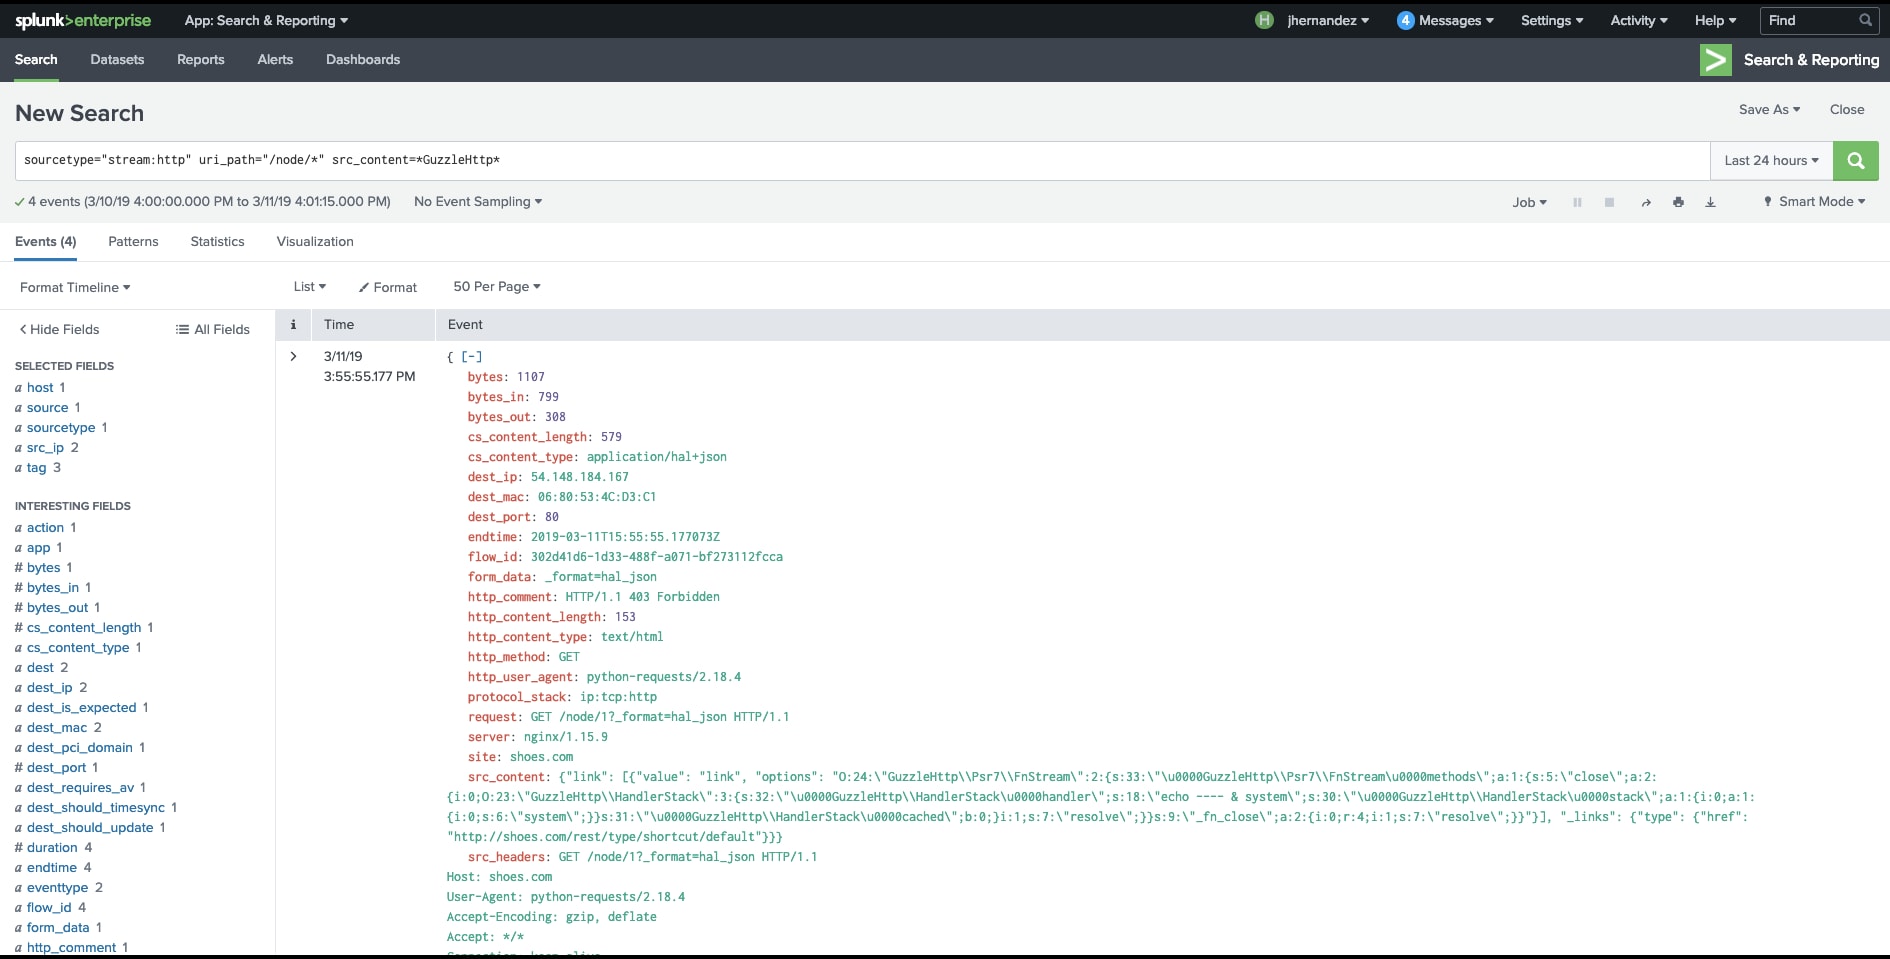Collapse the JSON event with [-]
The image size is (1890, 959).
click(472, 356)
